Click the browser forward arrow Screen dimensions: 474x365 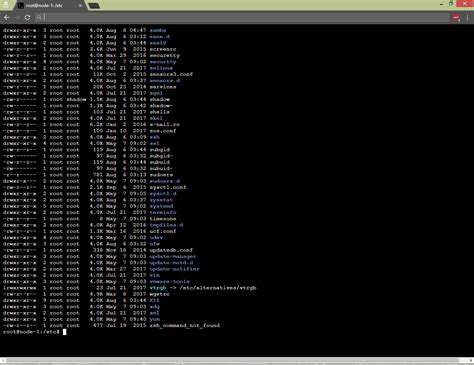pyautogui.click(x=17, y=17)
